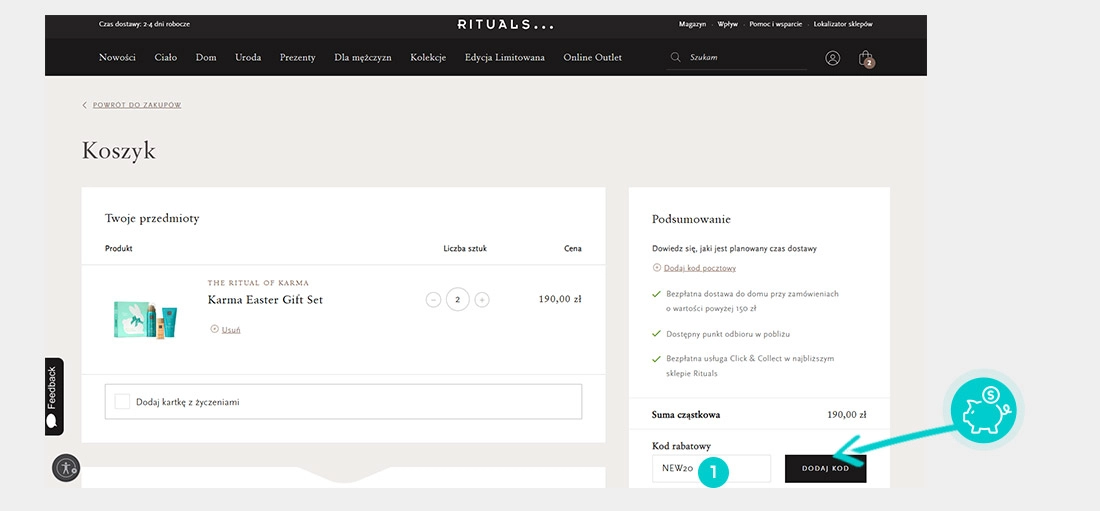Open the Kolekcje menu
This screenshot has width=1100, height=511.
(x=428, y=58)
